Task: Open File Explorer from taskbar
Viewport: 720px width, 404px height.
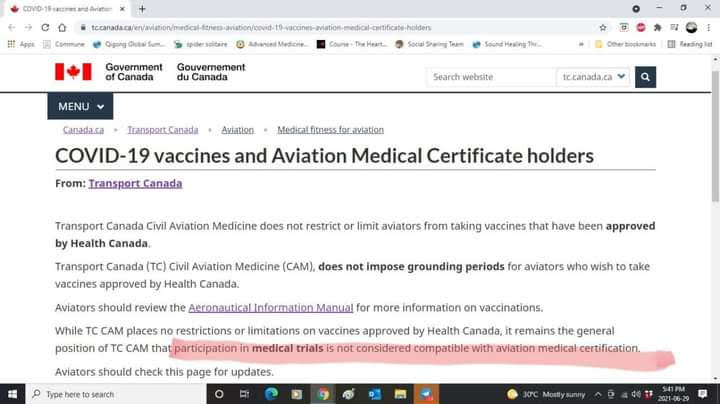Action: pos(400,394)
